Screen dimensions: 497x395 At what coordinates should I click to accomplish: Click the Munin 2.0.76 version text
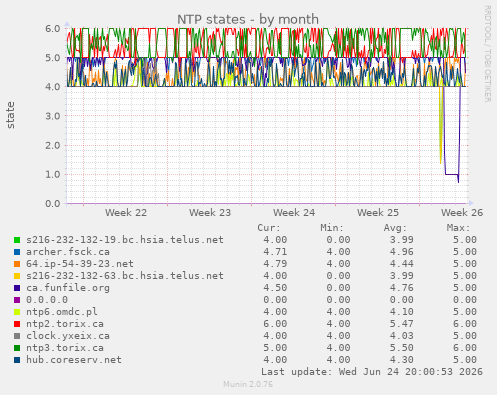[248, 384]
